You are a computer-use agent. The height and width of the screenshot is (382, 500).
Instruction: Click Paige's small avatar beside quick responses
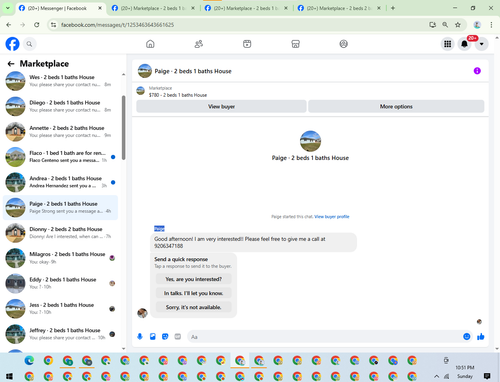(142, 313)
